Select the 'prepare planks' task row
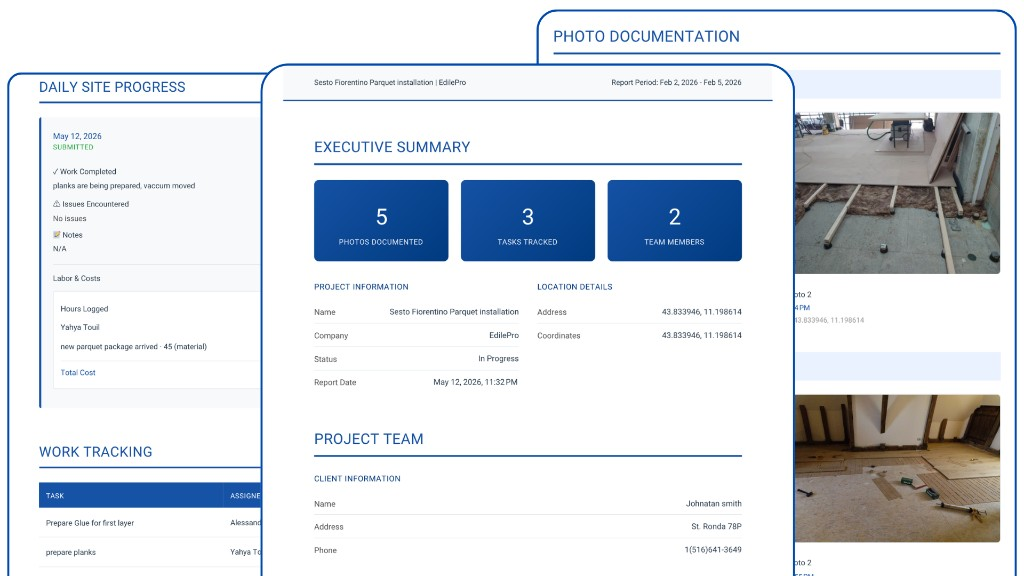This screenshot has height=576, width=1024. coord(150,552)
